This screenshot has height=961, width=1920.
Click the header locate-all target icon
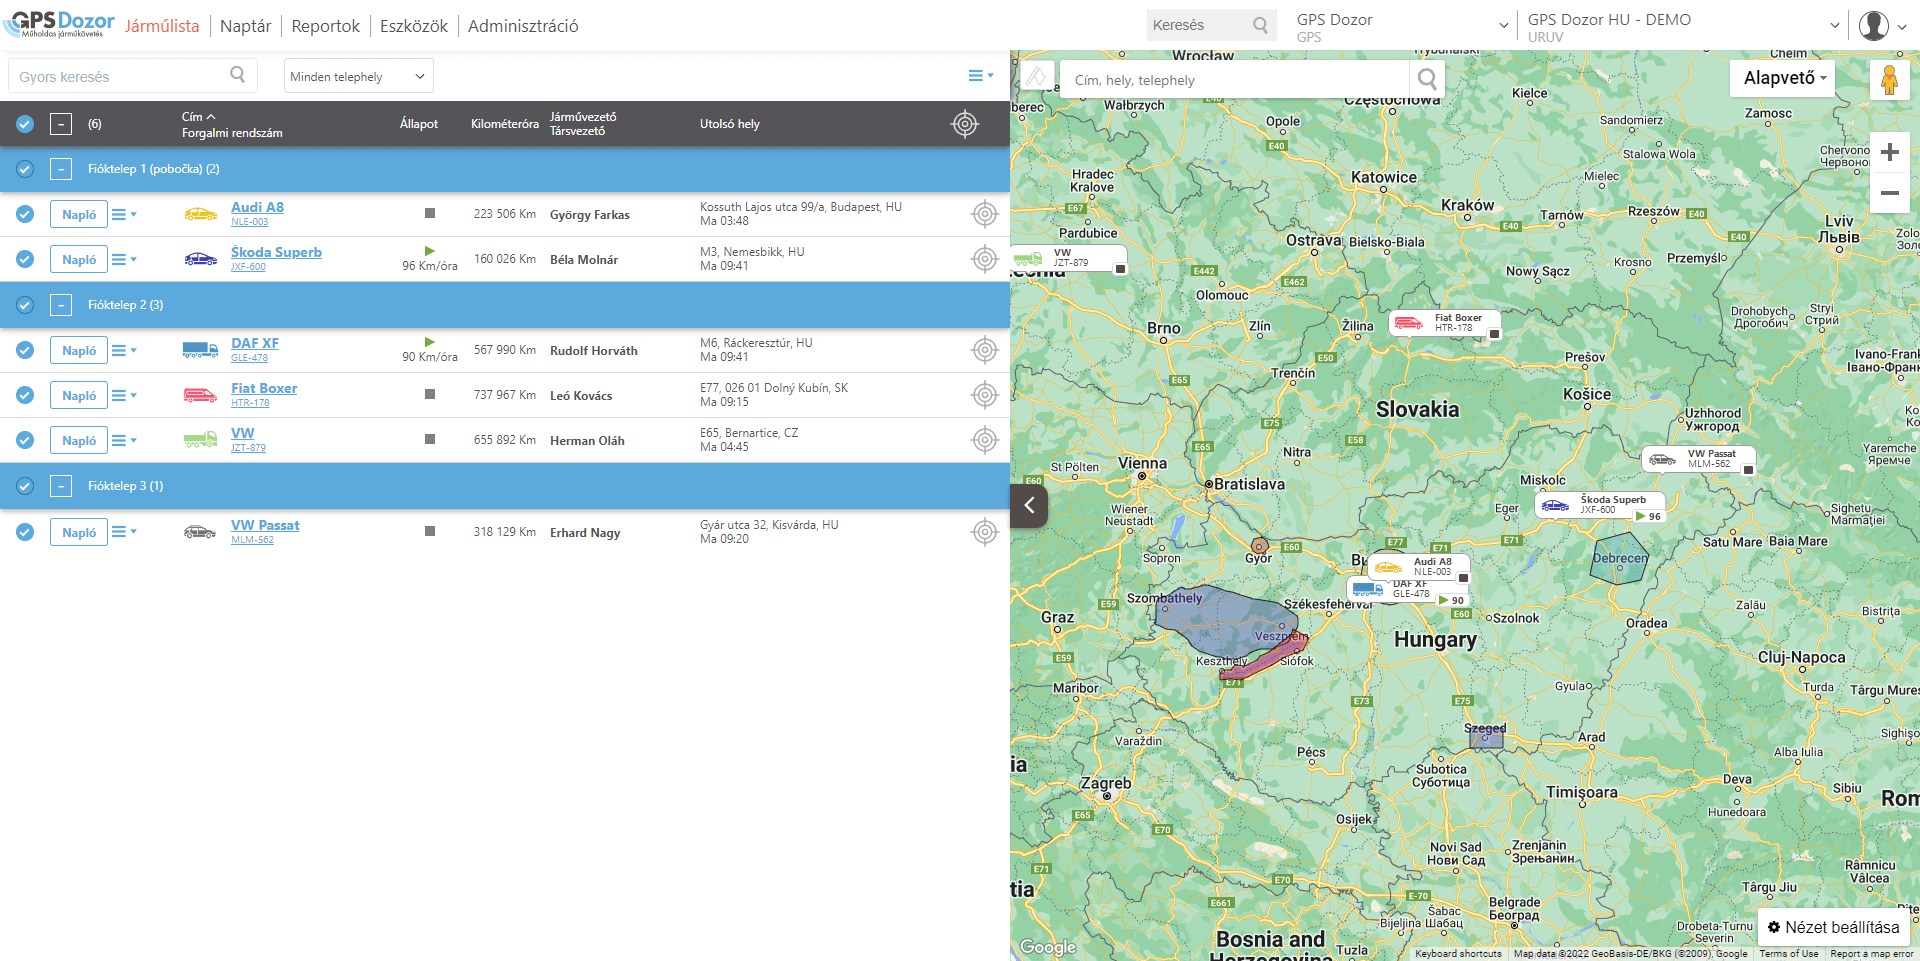965,124
